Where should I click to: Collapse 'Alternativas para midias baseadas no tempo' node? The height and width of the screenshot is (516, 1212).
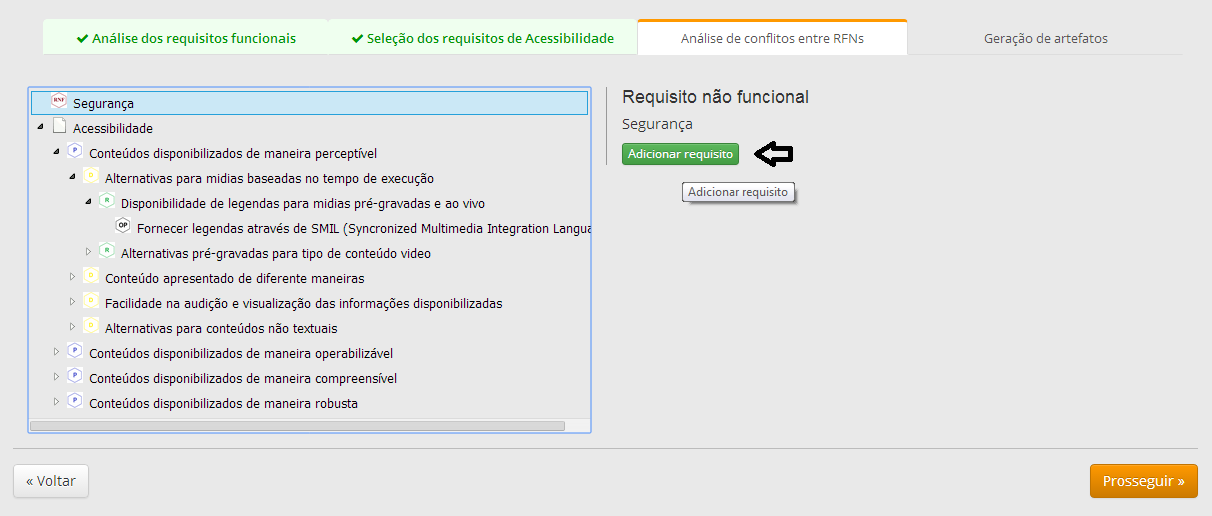[x=72, y=178]
